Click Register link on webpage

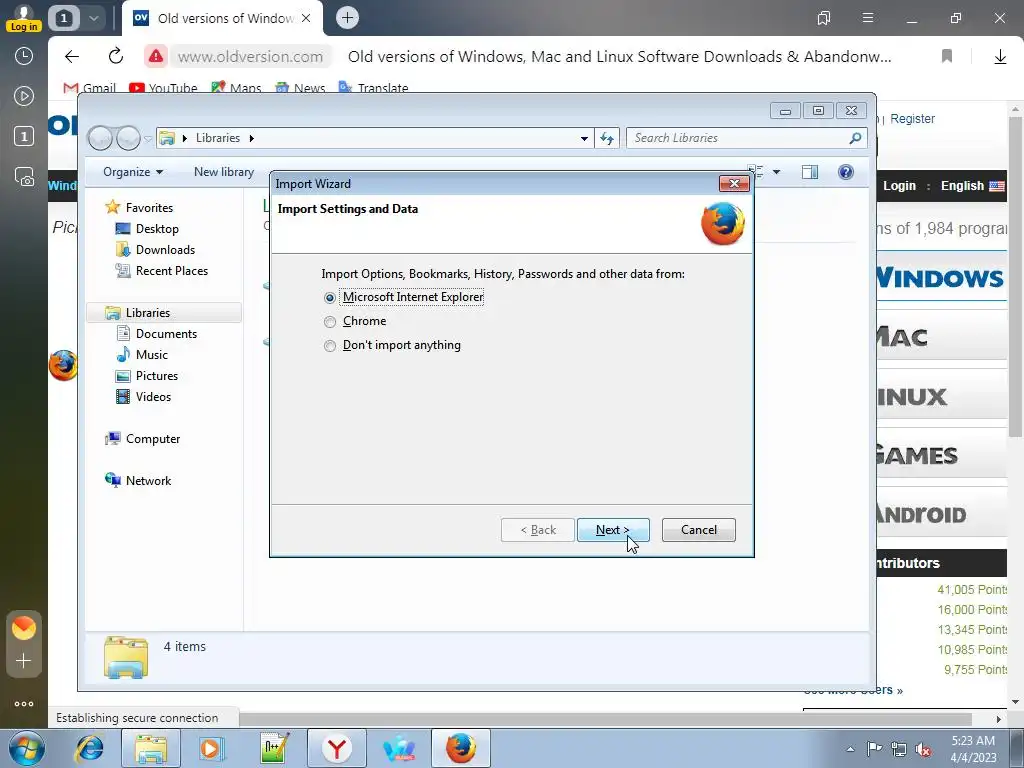tap(912, 119)
